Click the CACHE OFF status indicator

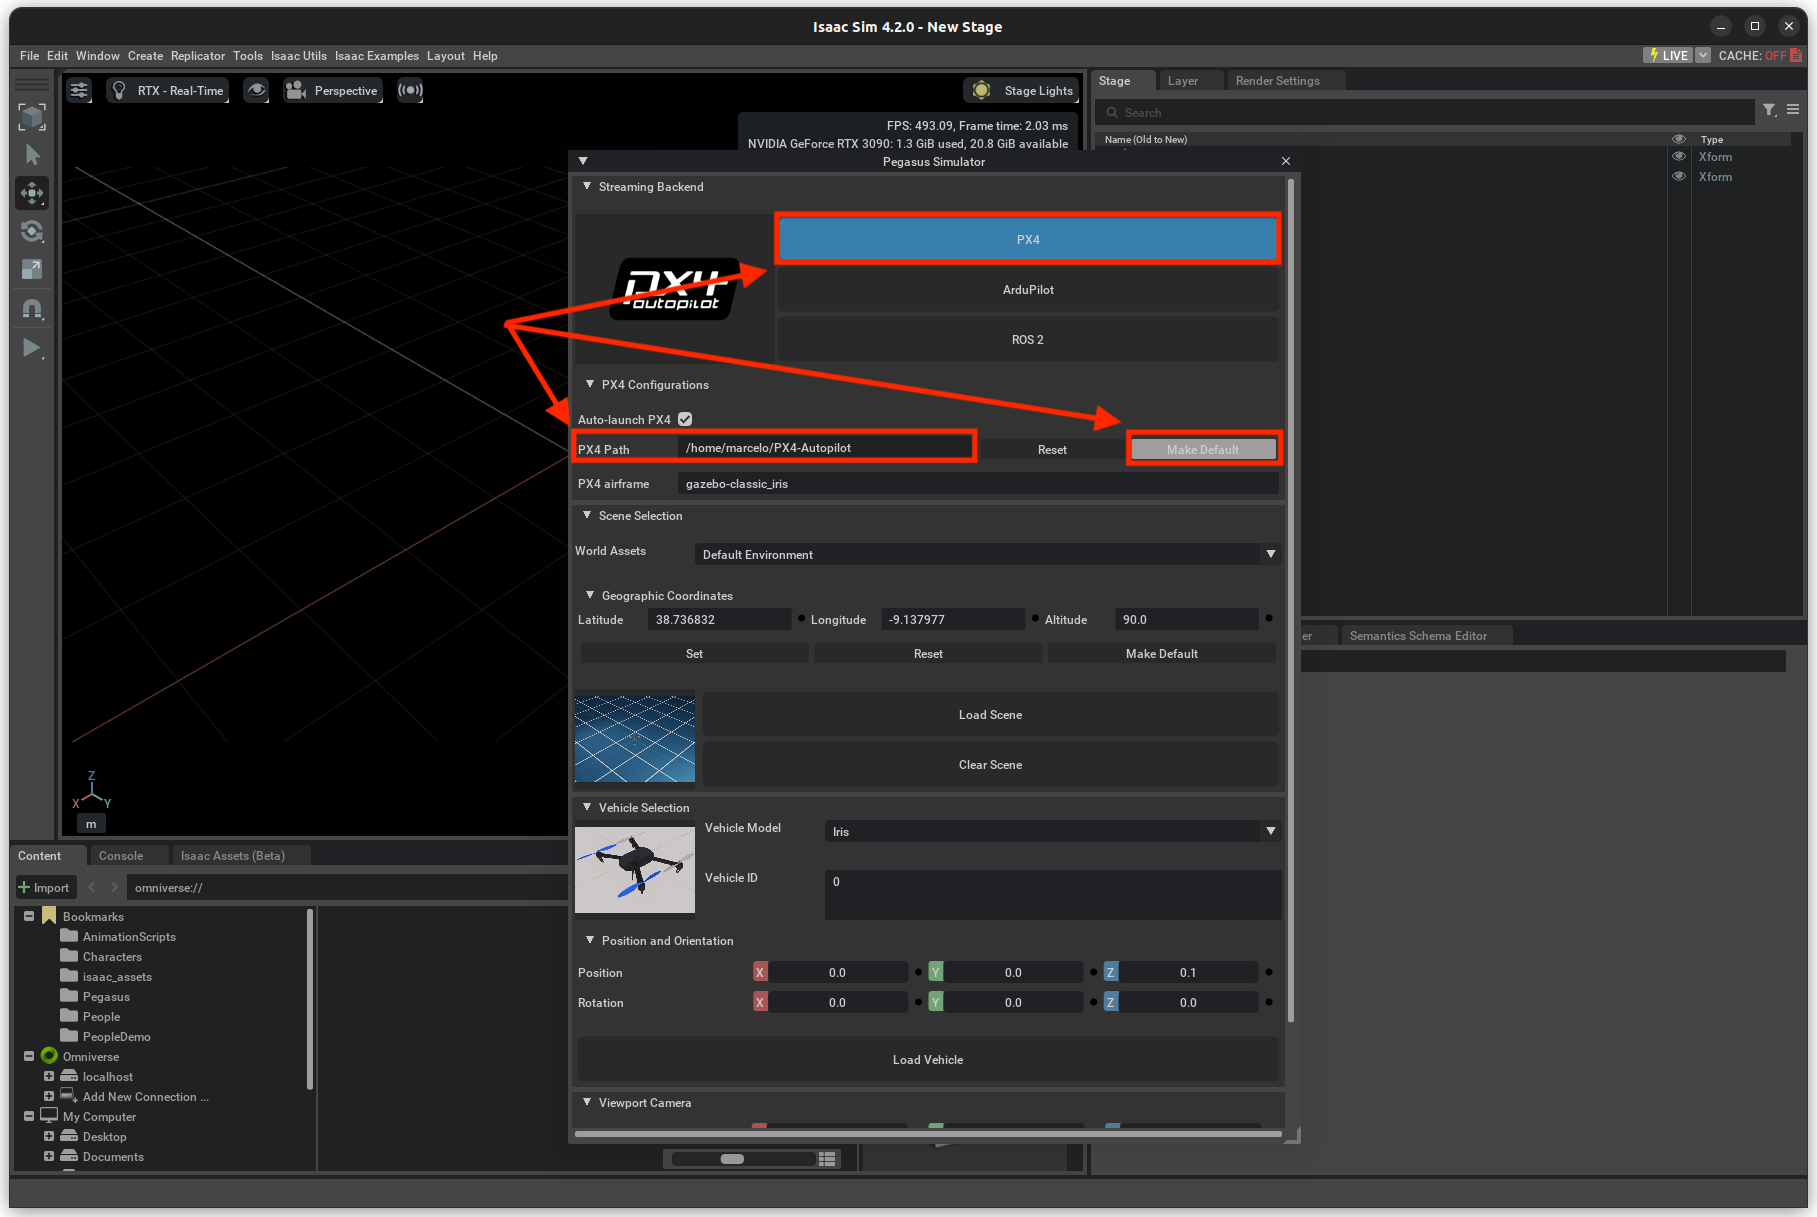1759,55
